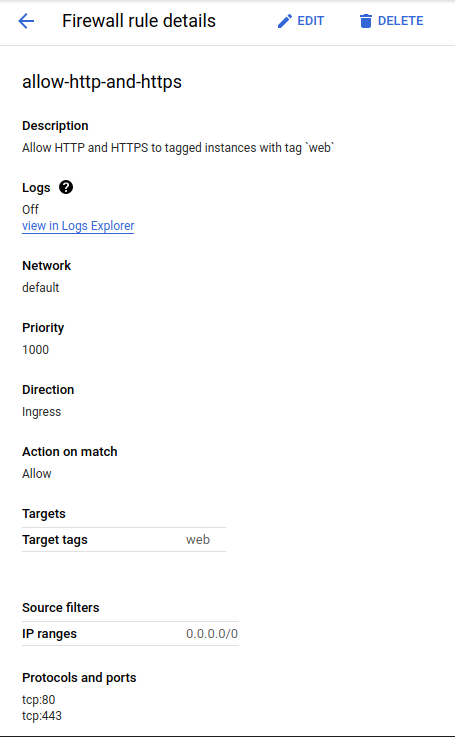Click the trash can icon next to DELETE
455x737 pixels.
[366, 21]
